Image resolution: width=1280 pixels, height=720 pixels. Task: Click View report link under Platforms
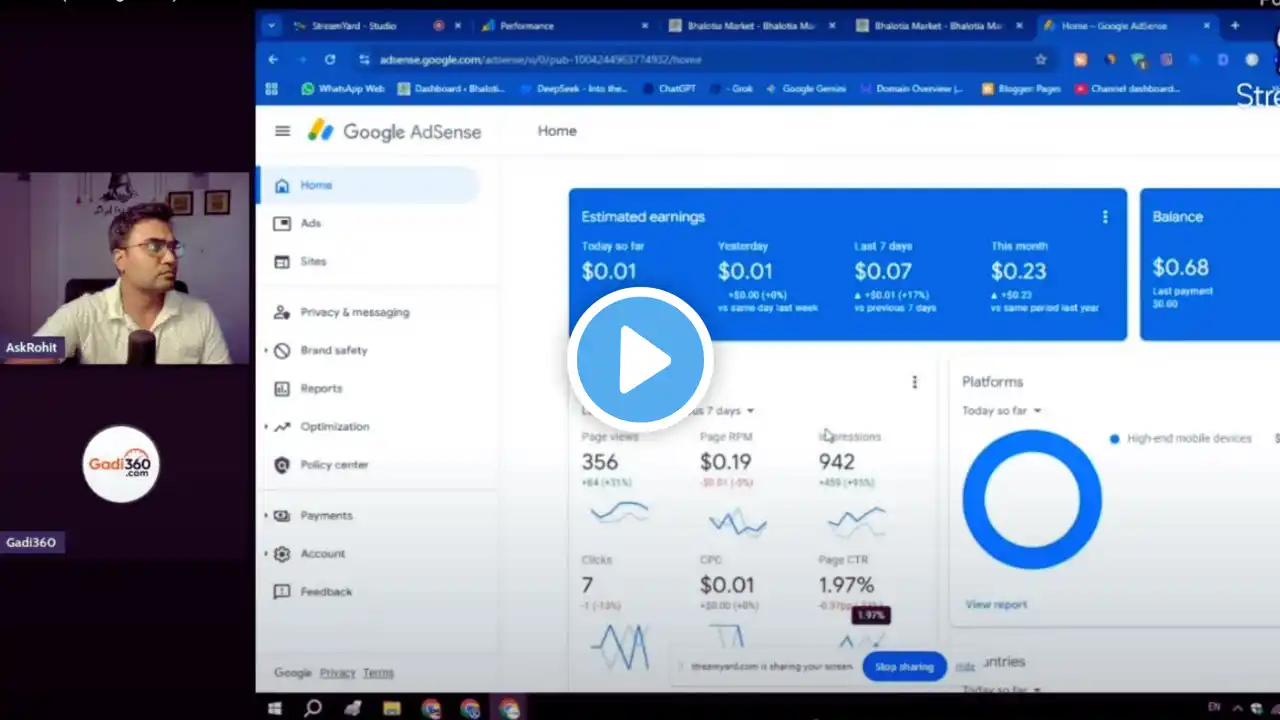tap(995, 605)
